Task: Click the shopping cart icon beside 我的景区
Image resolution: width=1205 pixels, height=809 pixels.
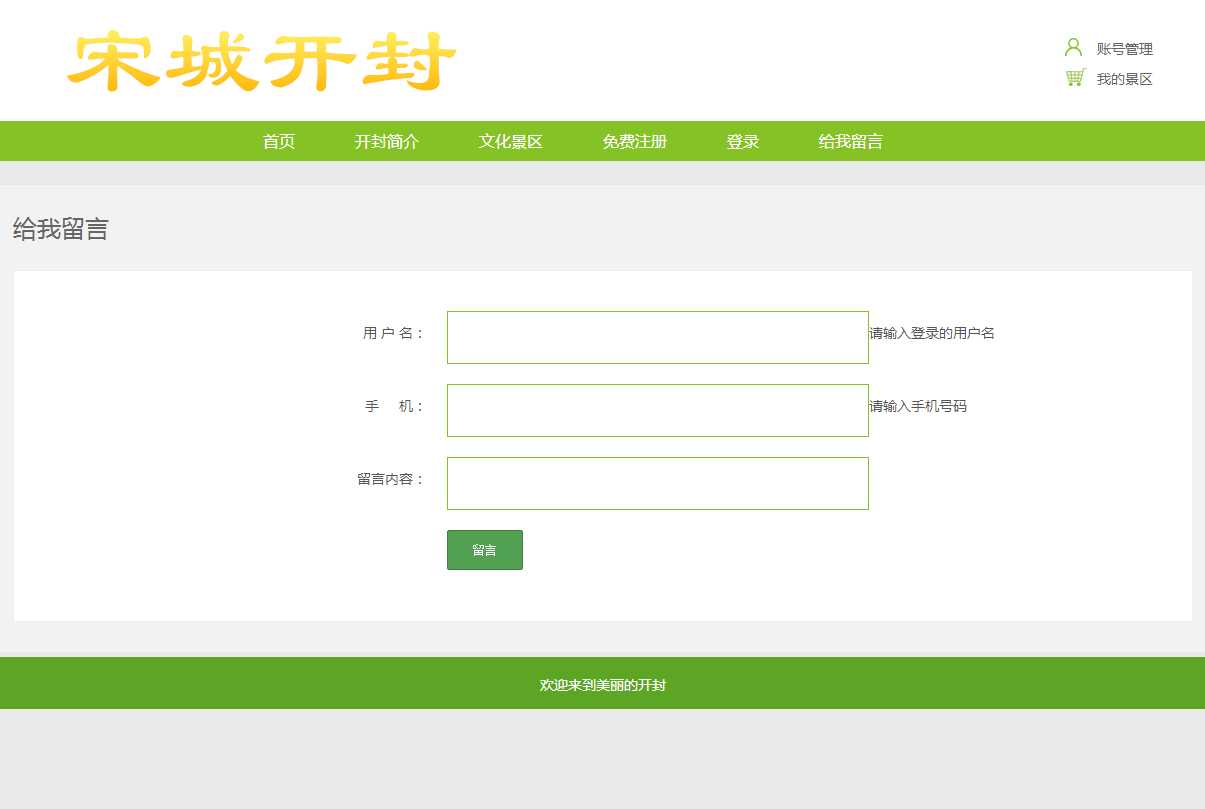Action: tap(1075, 78)
